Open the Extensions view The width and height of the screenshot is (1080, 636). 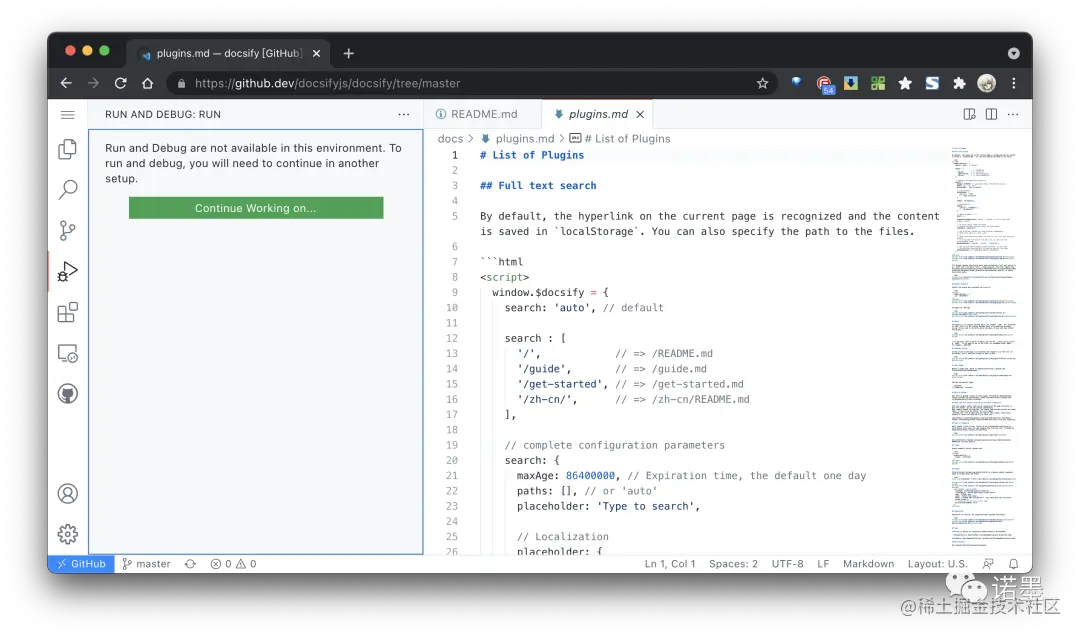point(68,313)
